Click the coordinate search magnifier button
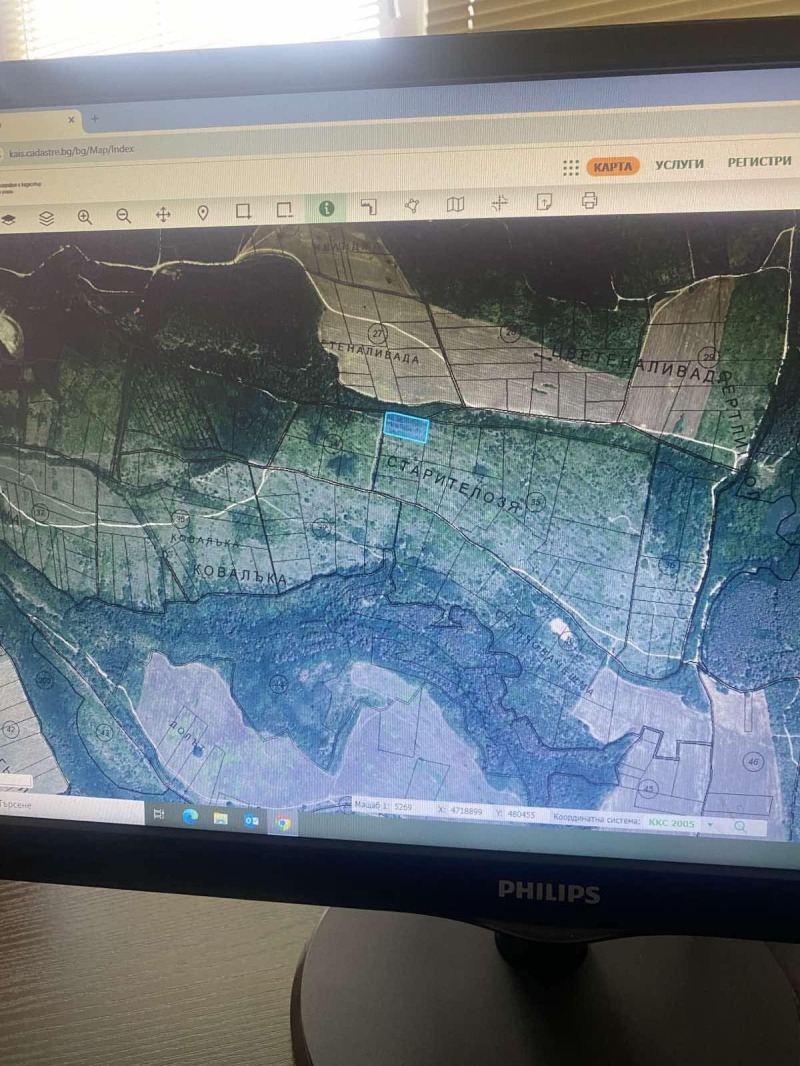The image size is (800, 1066). 741,827
